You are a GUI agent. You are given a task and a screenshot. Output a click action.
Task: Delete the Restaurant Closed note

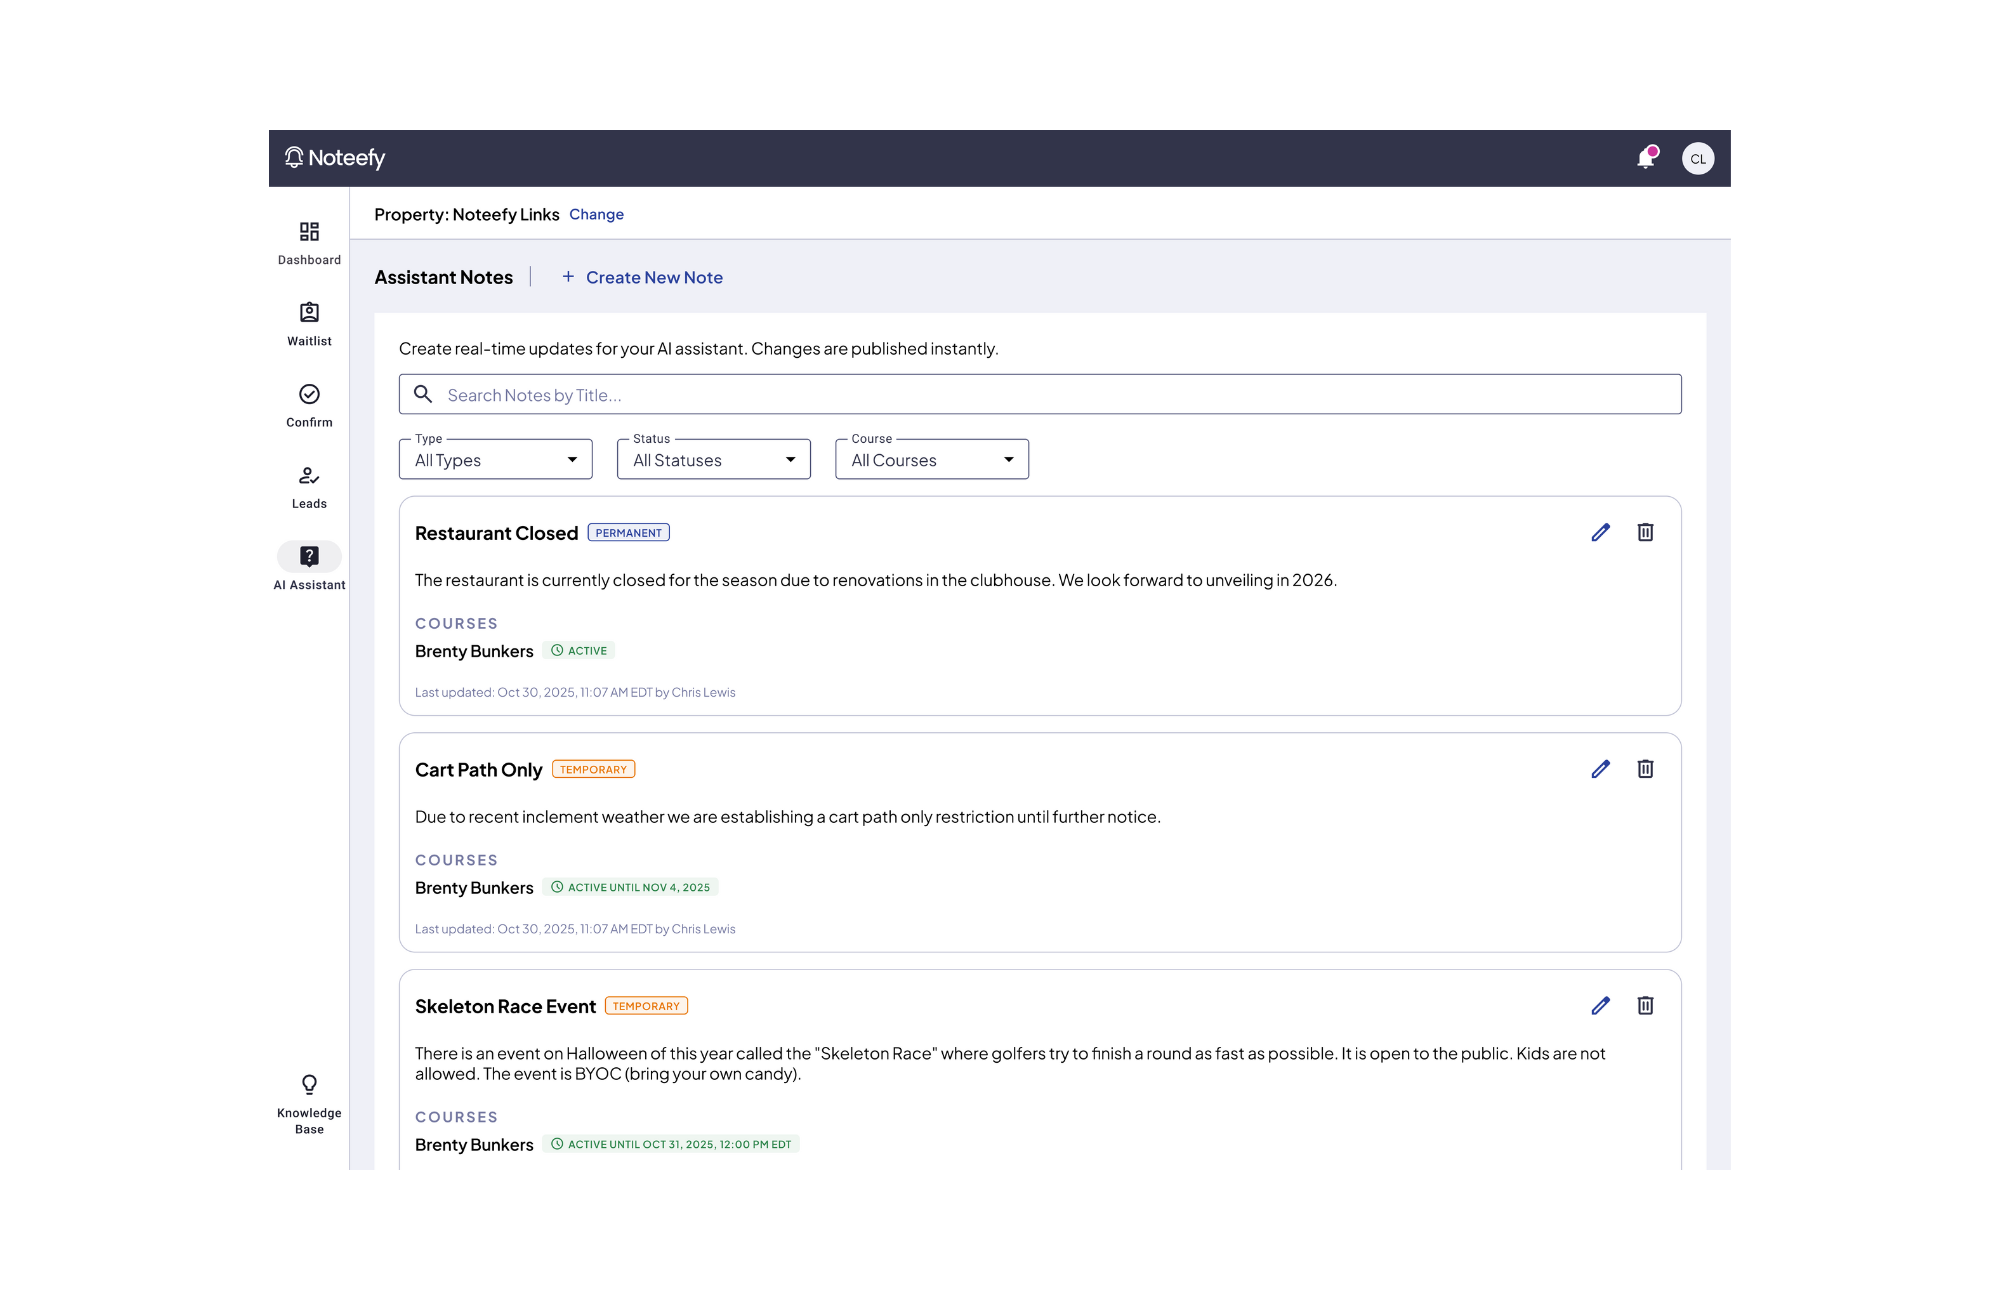click(x=1645, y=532)
